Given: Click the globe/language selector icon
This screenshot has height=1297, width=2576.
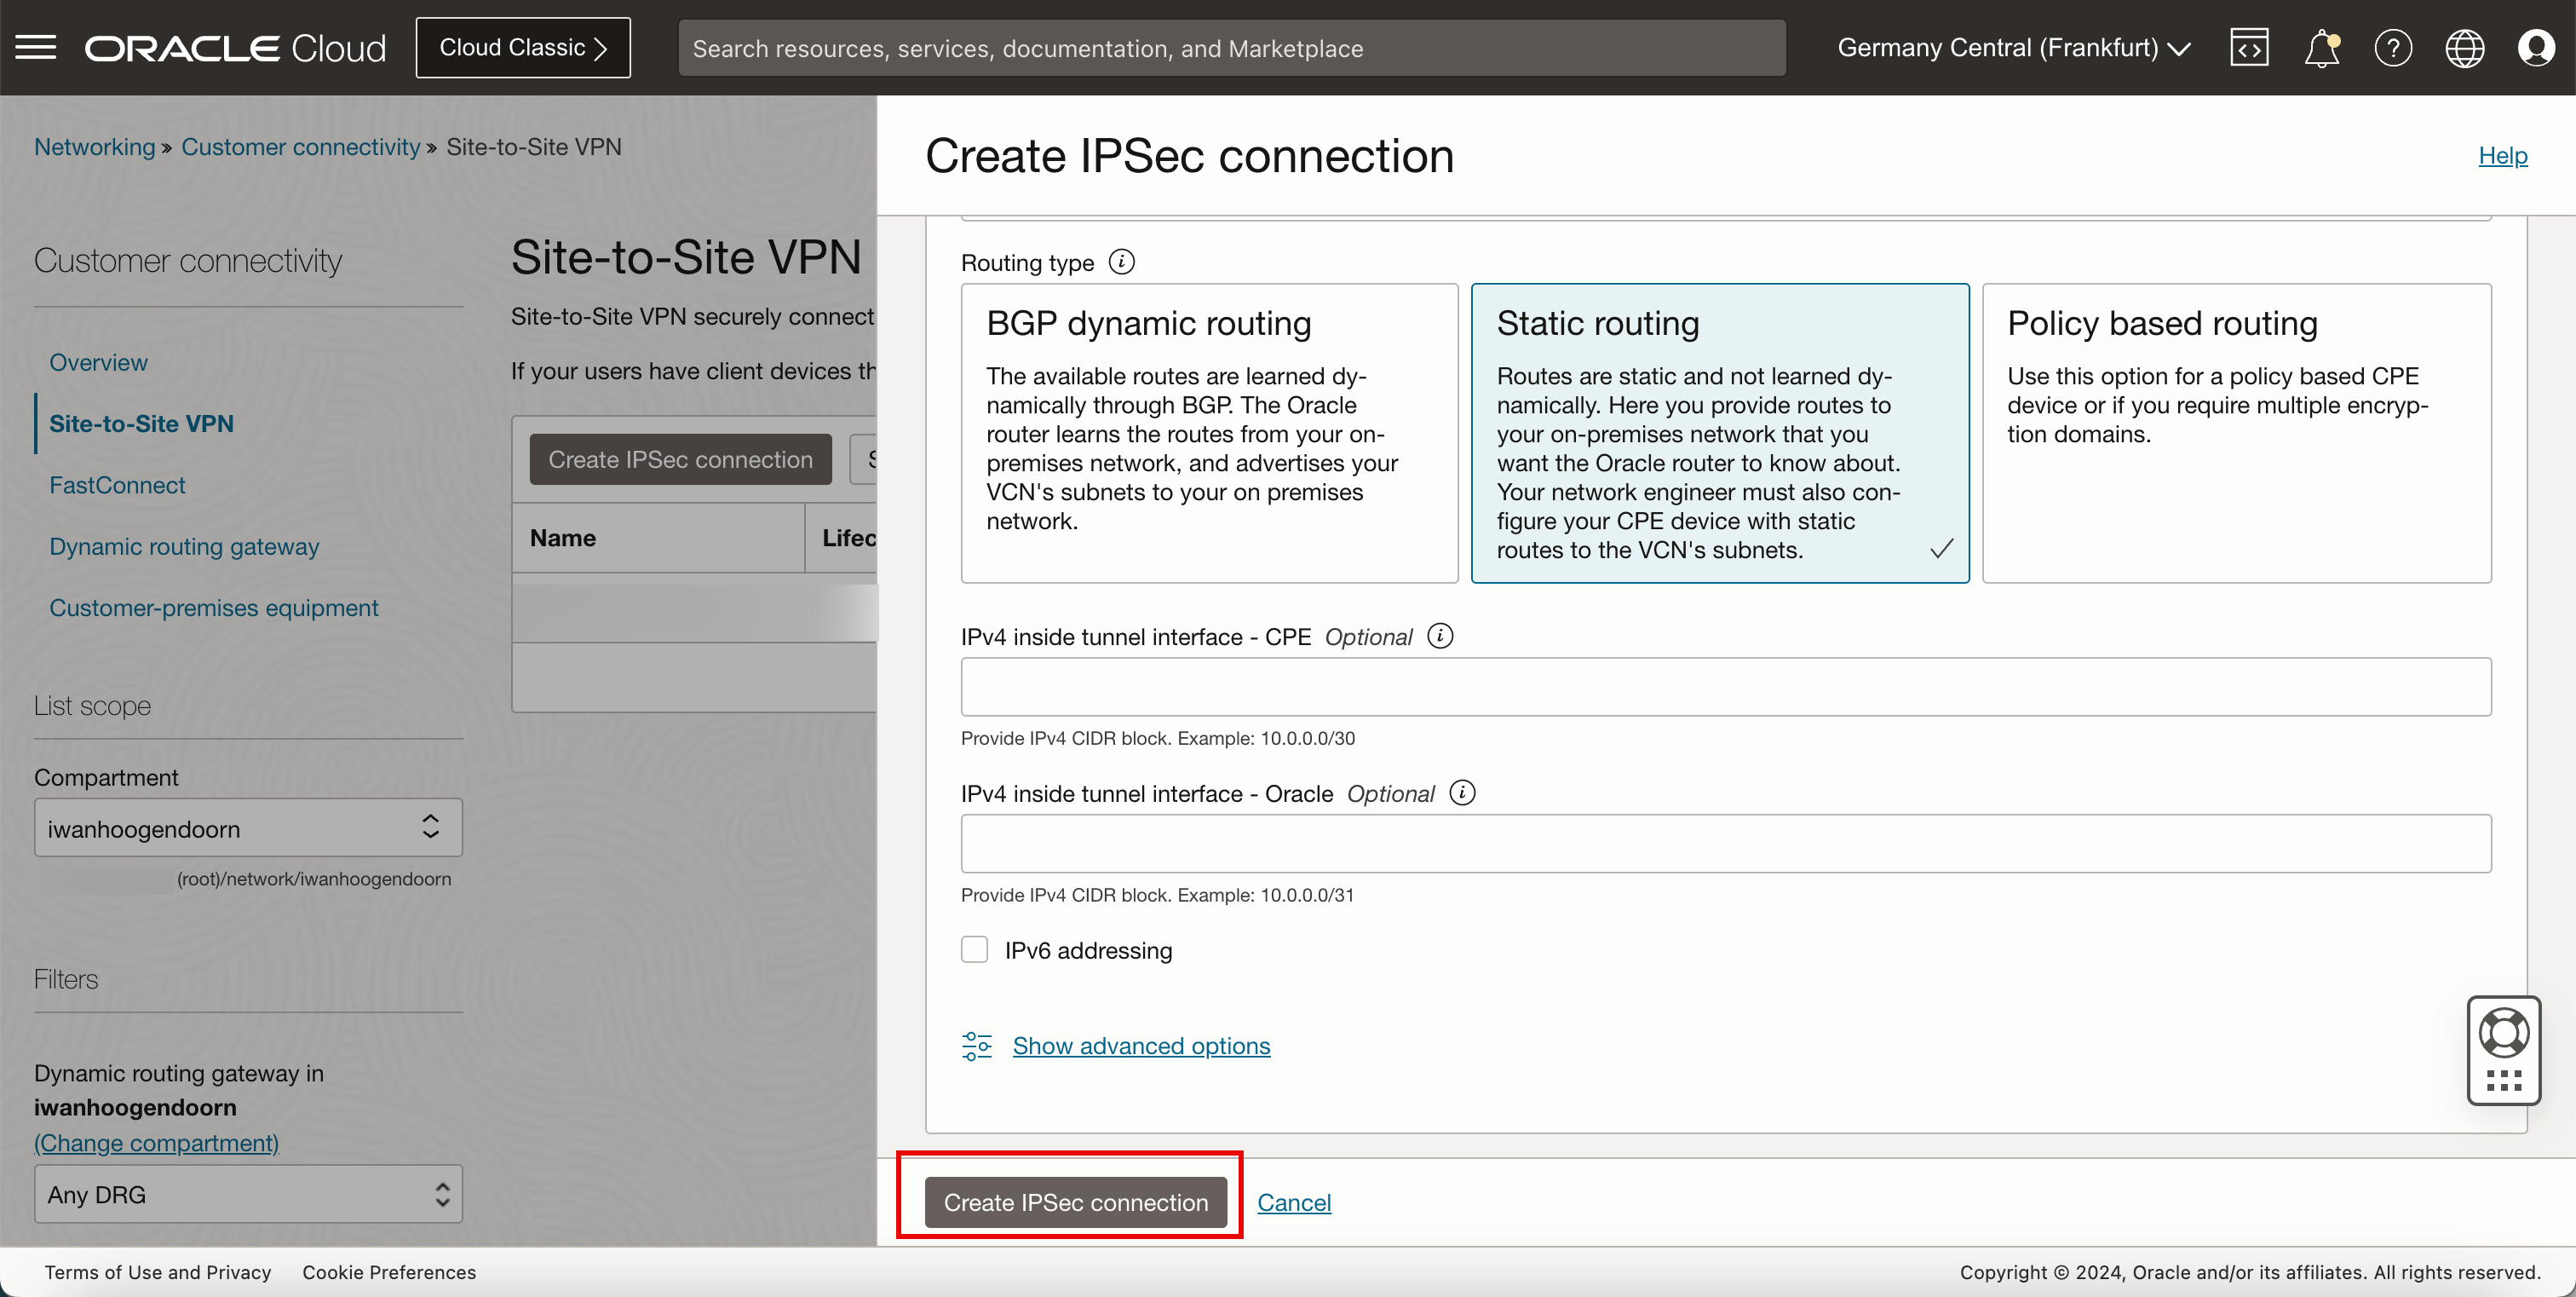Looking at the screenshot, I should click(2464, 48).
